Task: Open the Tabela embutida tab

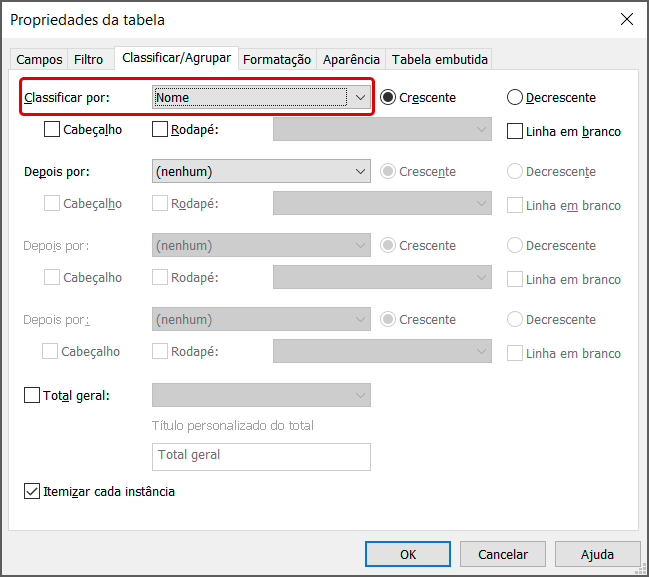Action: tap(440, 60)
